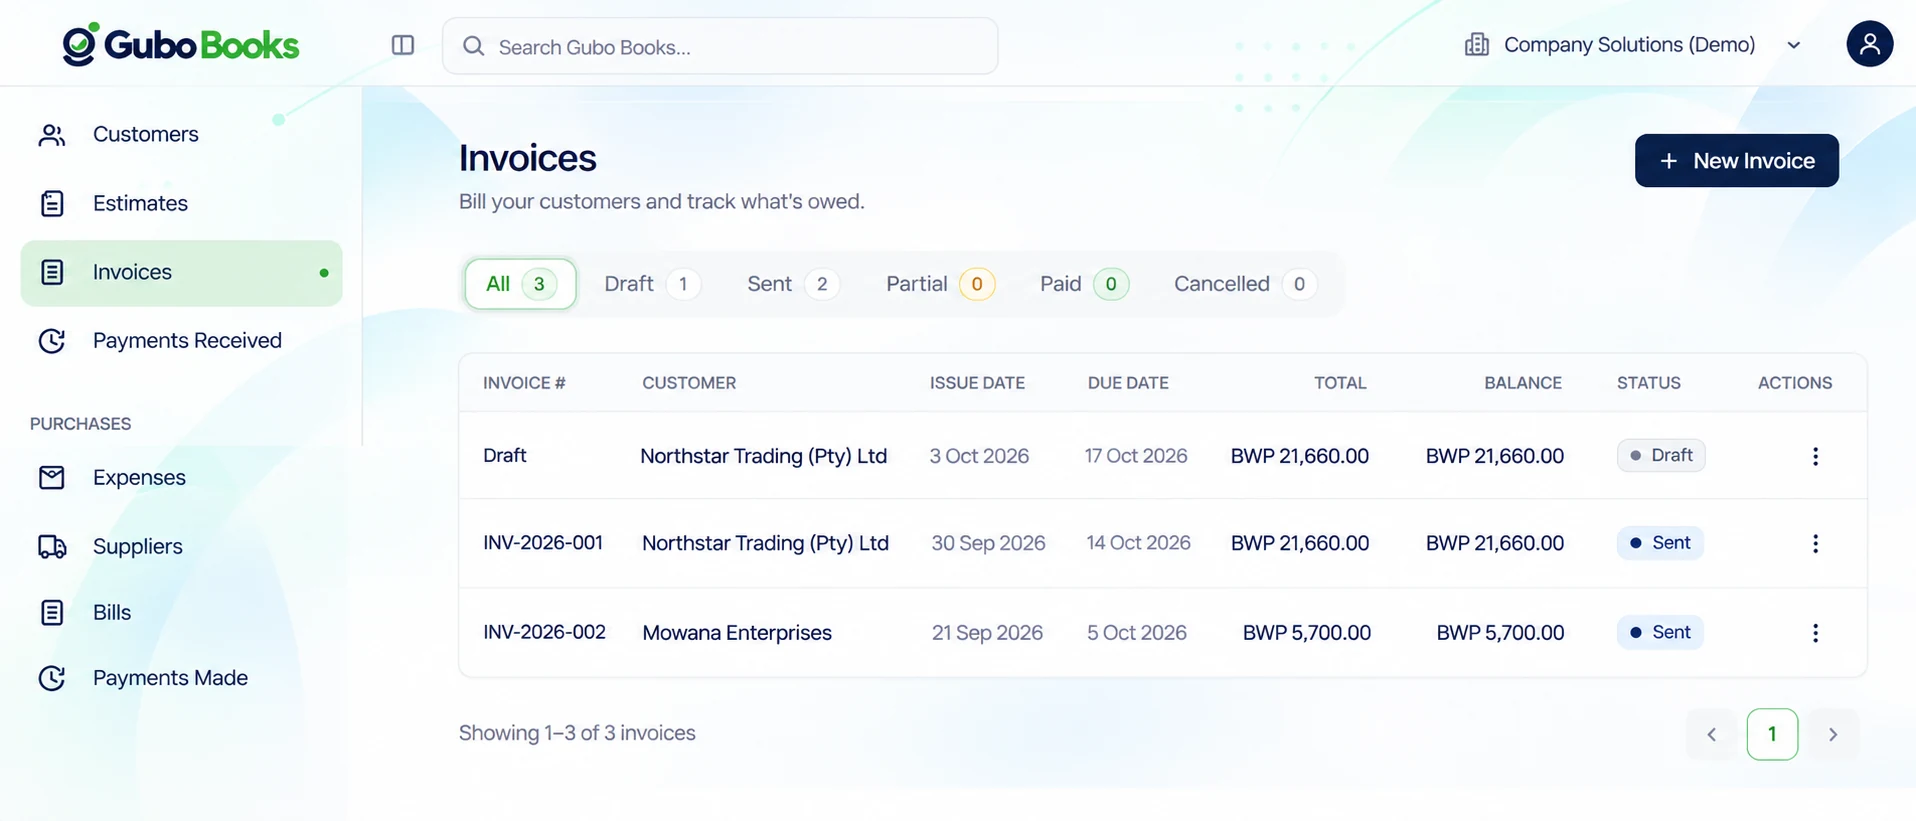Open invoice INV-2026-001
1916x821 pixels.
point(543,543)
